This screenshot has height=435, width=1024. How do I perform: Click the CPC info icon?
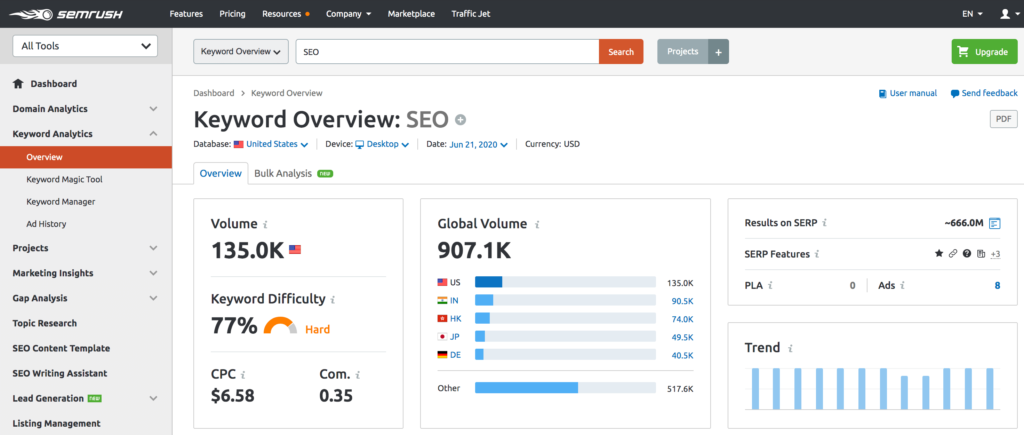click(243, 375)
